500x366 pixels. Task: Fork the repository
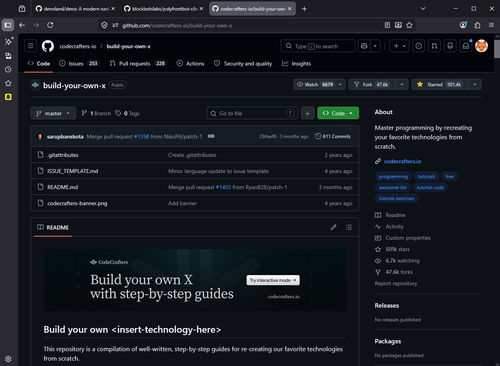click(372, 85)
